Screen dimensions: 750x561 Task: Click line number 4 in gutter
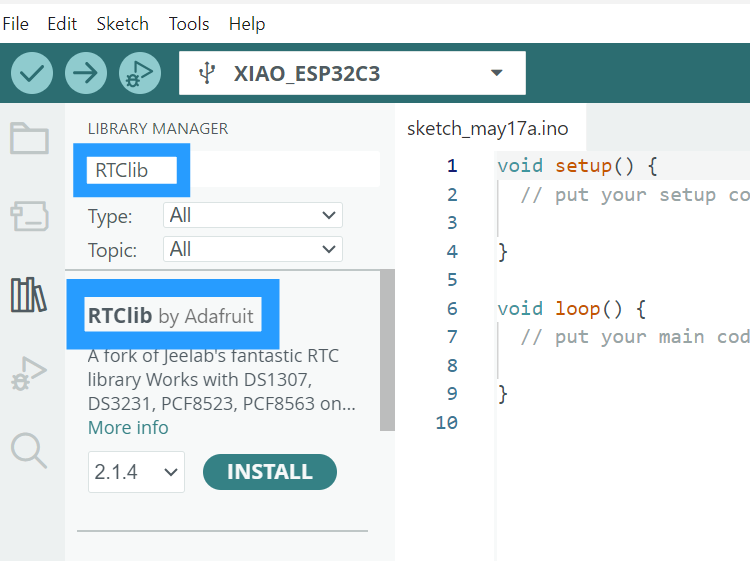pos(452,252)
